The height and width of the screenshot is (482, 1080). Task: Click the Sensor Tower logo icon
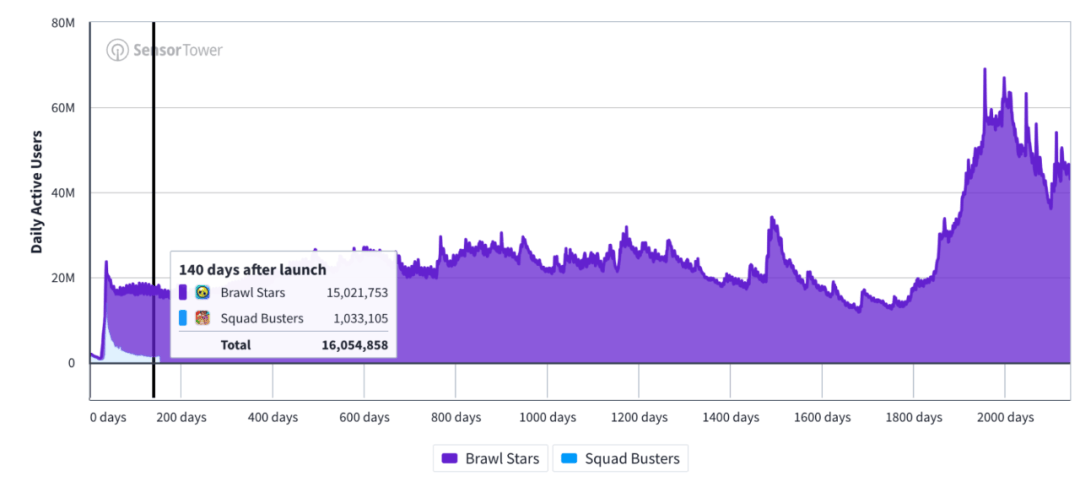click(x=118, y=51)
